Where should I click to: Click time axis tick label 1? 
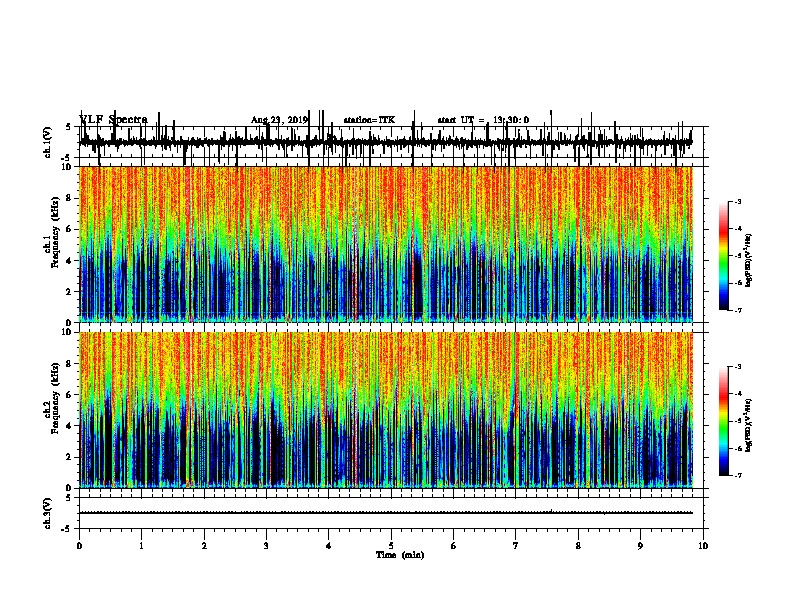tap(142, 546)
